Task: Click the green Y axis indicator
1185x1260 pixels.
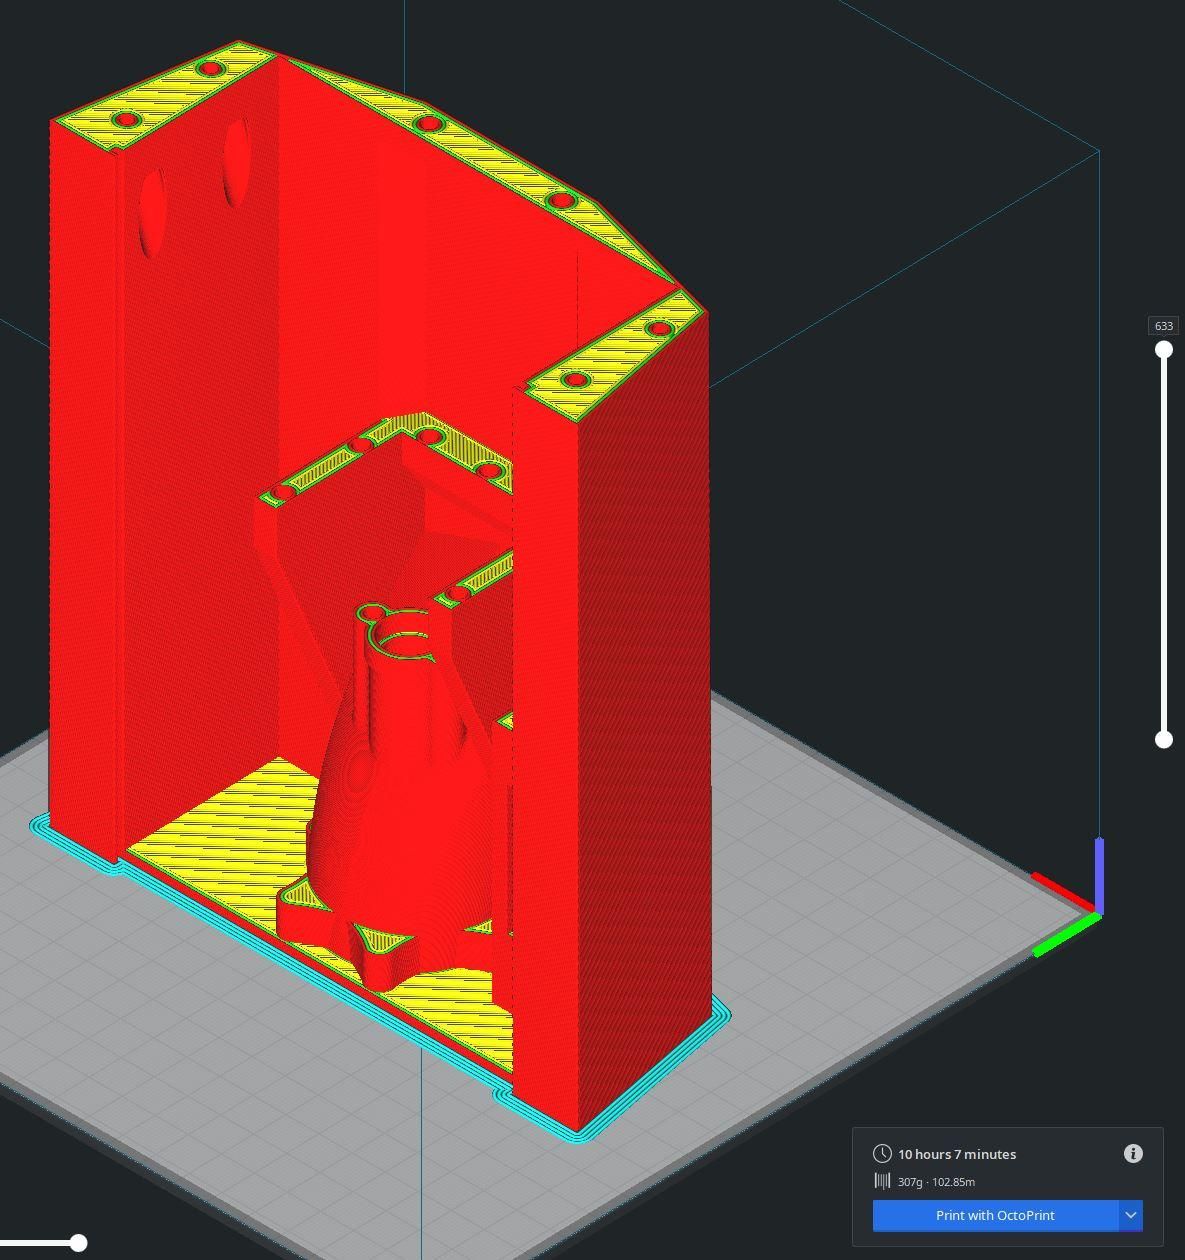Action: (x=1066, y=934)
